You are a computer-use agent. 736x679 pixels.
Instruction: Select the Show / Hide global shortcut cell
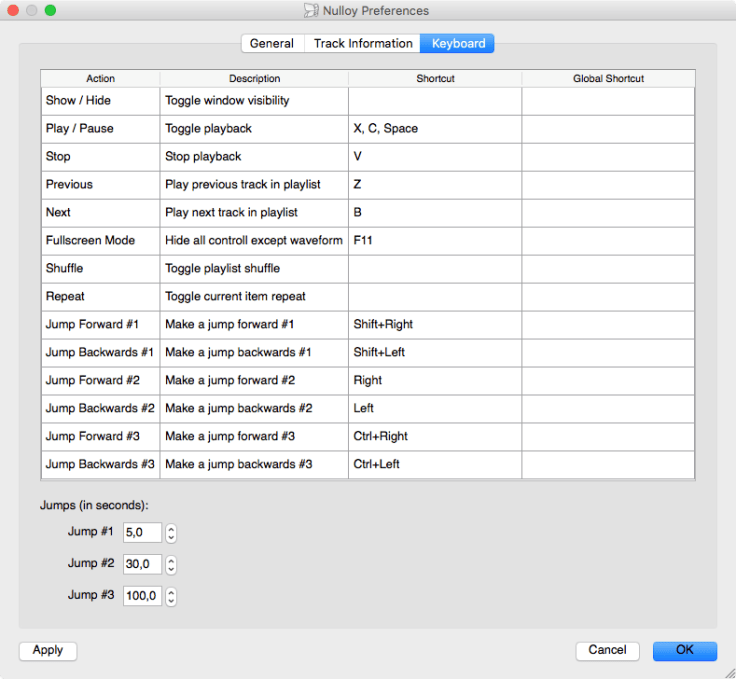point(608,101)
